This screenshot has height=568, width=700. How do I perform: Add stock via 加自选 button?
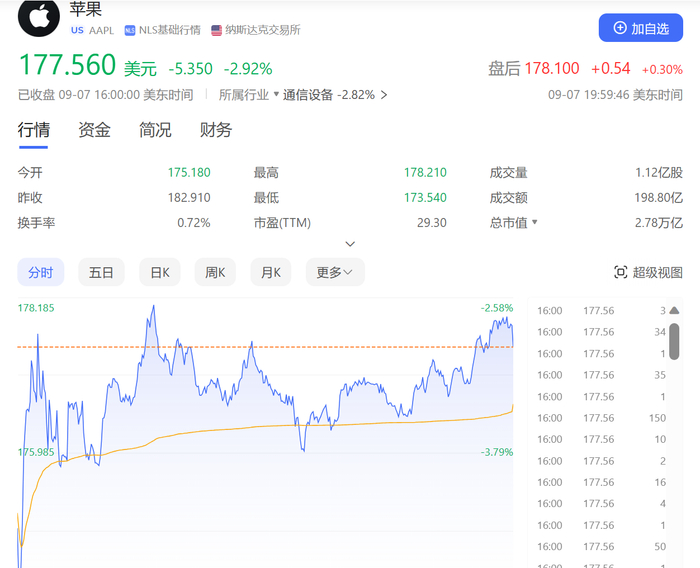pyautogui.click(x=641, y=28)
